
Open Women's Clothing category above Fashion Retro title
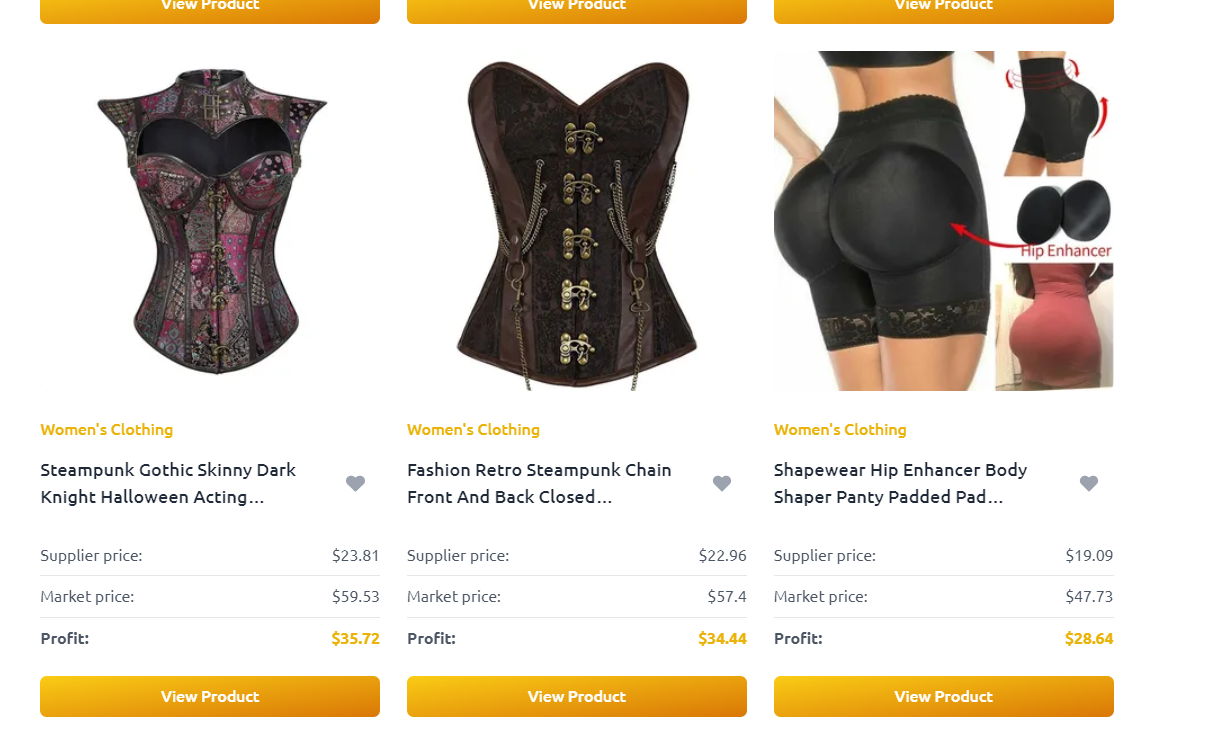pos(473,429)
